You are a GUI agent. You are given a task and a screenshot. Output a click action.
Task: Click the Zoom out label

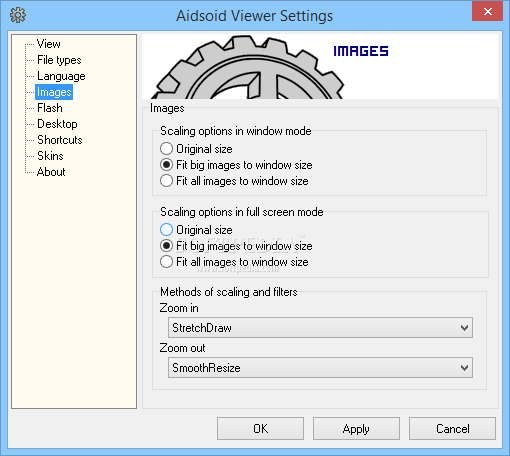point(182,348)
